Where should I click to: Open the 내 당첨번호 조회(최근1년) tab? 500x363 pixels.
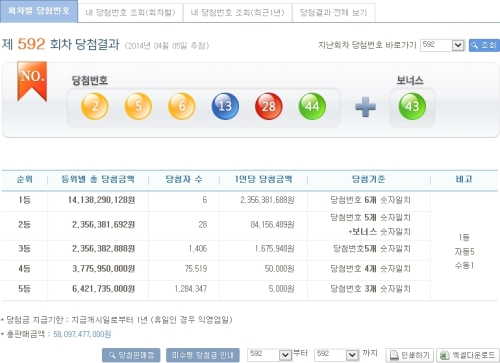coord(238,13)
